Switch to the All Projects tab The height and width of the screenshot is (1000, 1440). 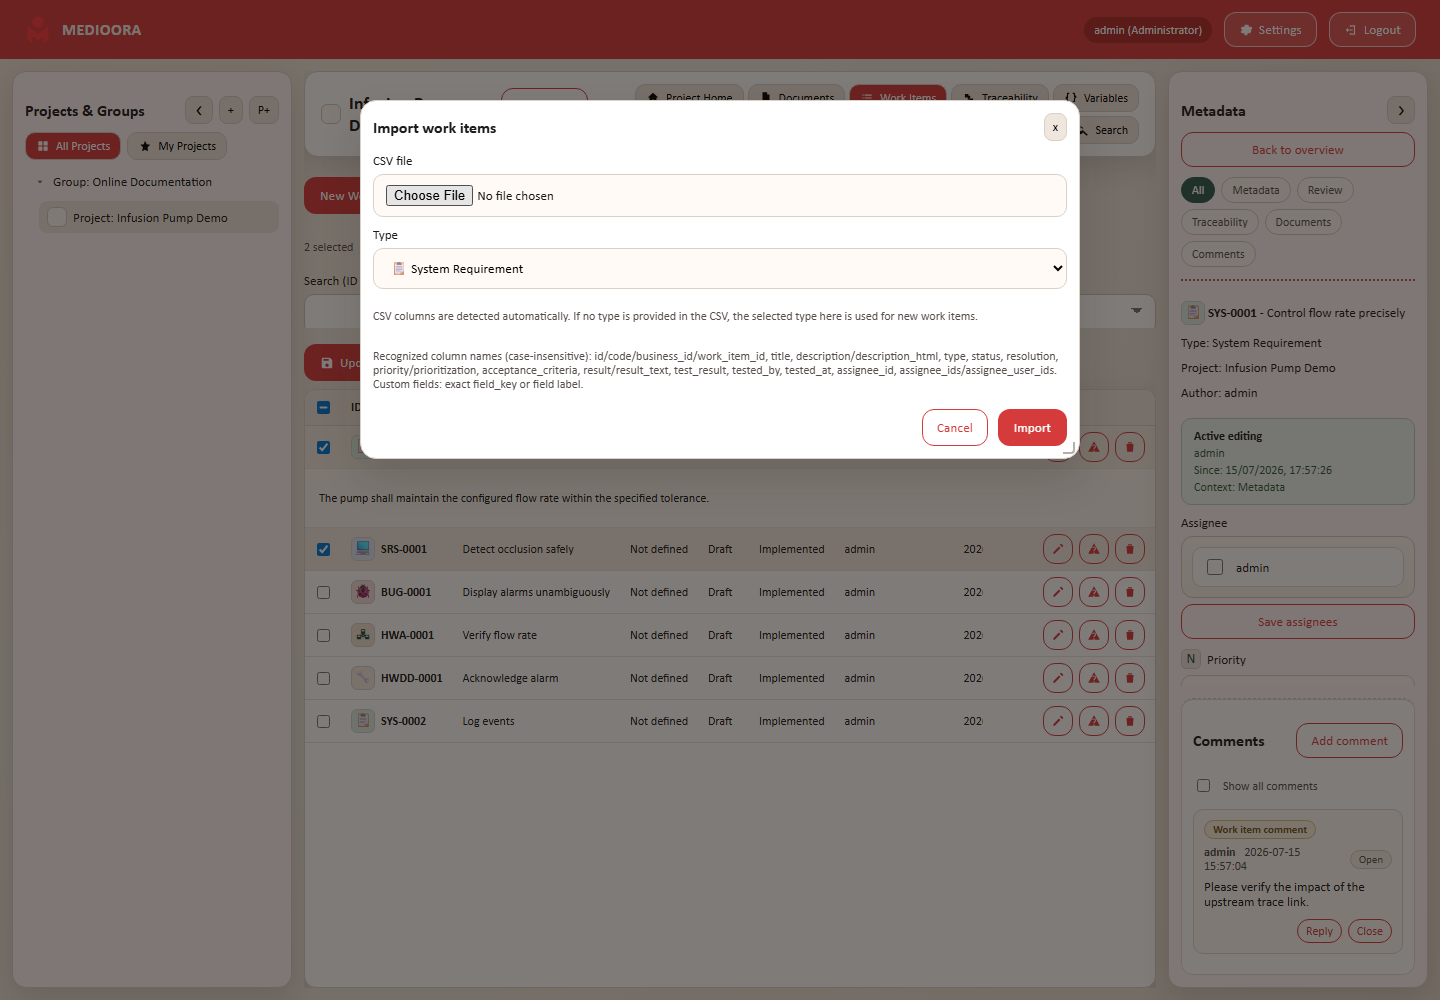tap(73, 146)
